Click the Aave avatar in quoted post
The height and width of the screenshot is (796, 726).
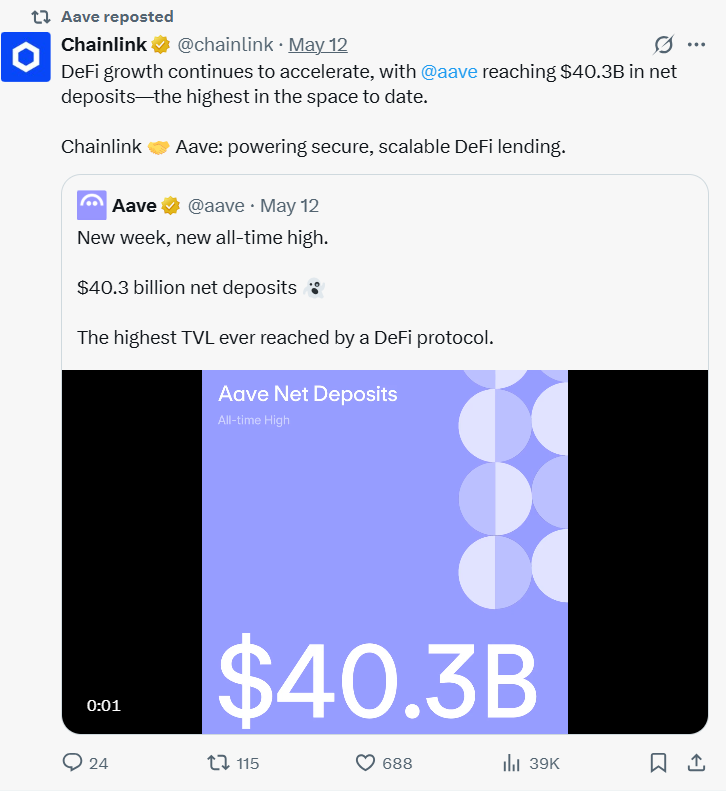pyautogui.click(x=92, y=205)
